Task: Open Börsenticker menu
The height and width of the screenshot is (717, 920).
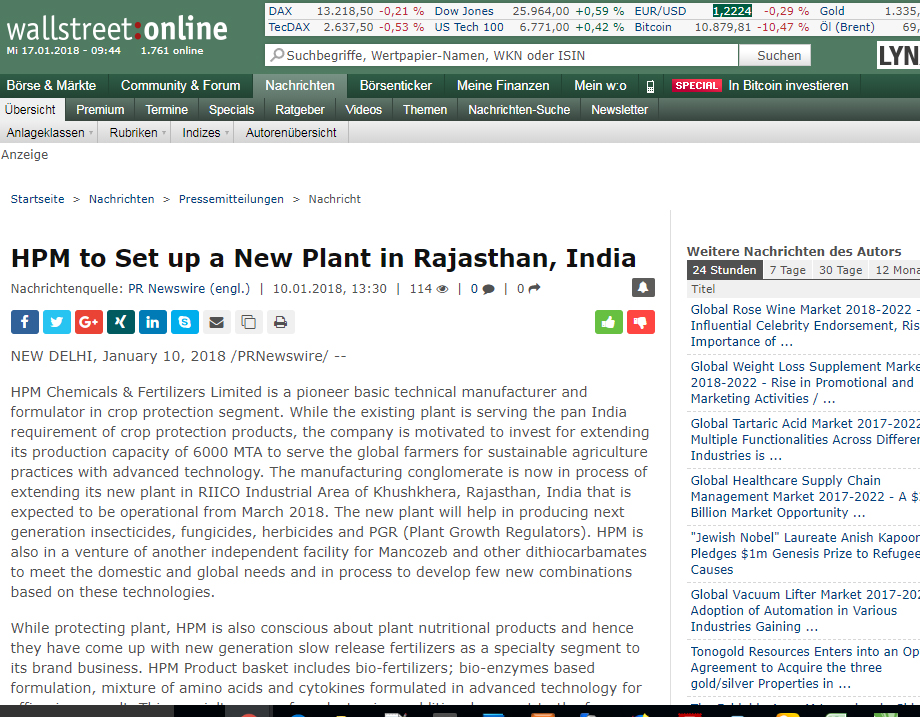Action: coord(395,86)
